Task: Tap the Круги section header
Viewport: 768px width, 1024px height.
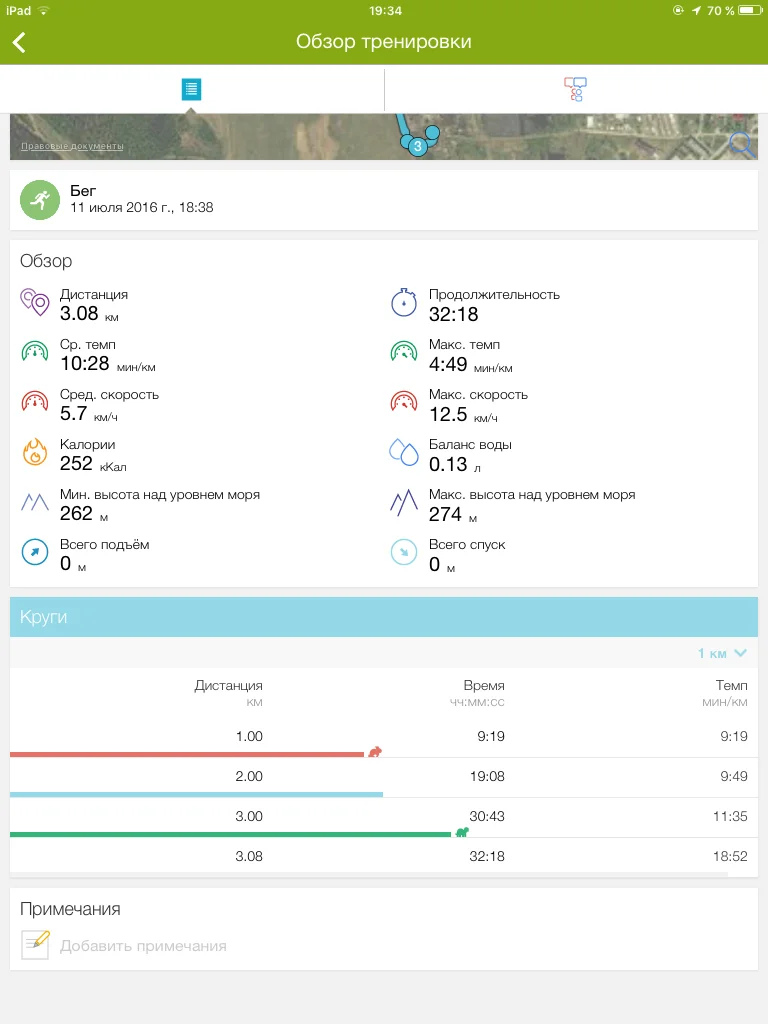Action: 384,616
